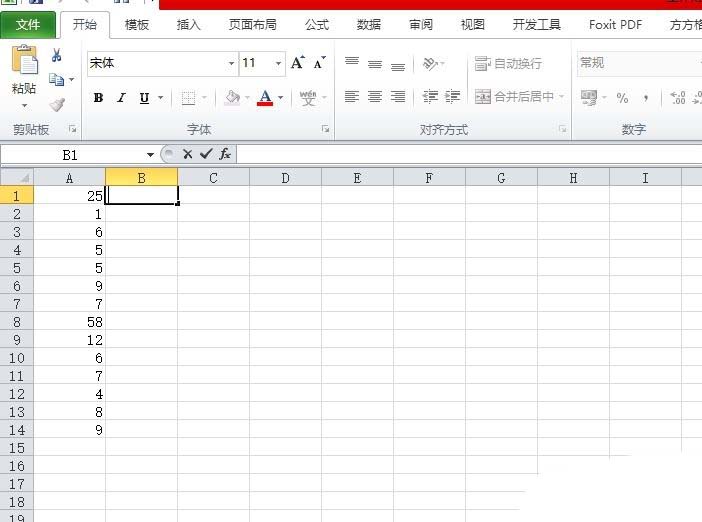The width and height of the screenshot is (702, 522).
Task: Expand underline style arrow
Action: point(160,98)
